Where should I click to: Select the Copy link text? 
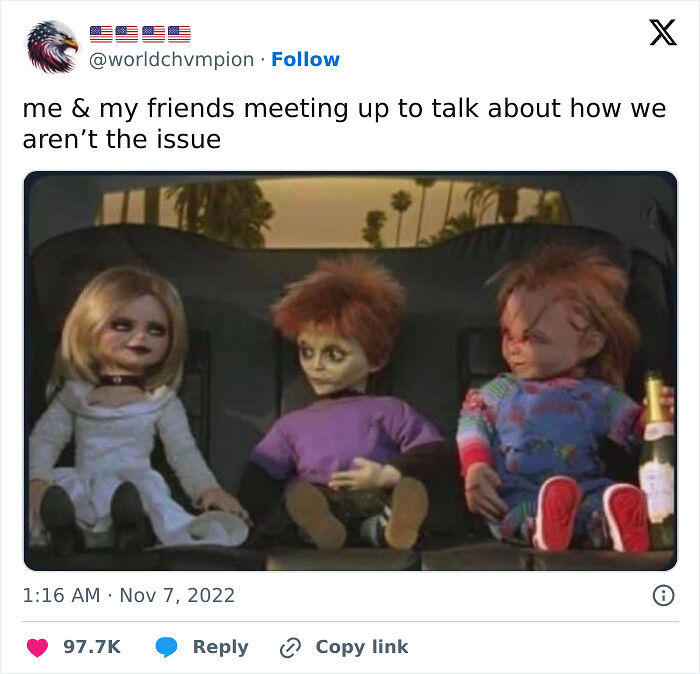[362, 647]
